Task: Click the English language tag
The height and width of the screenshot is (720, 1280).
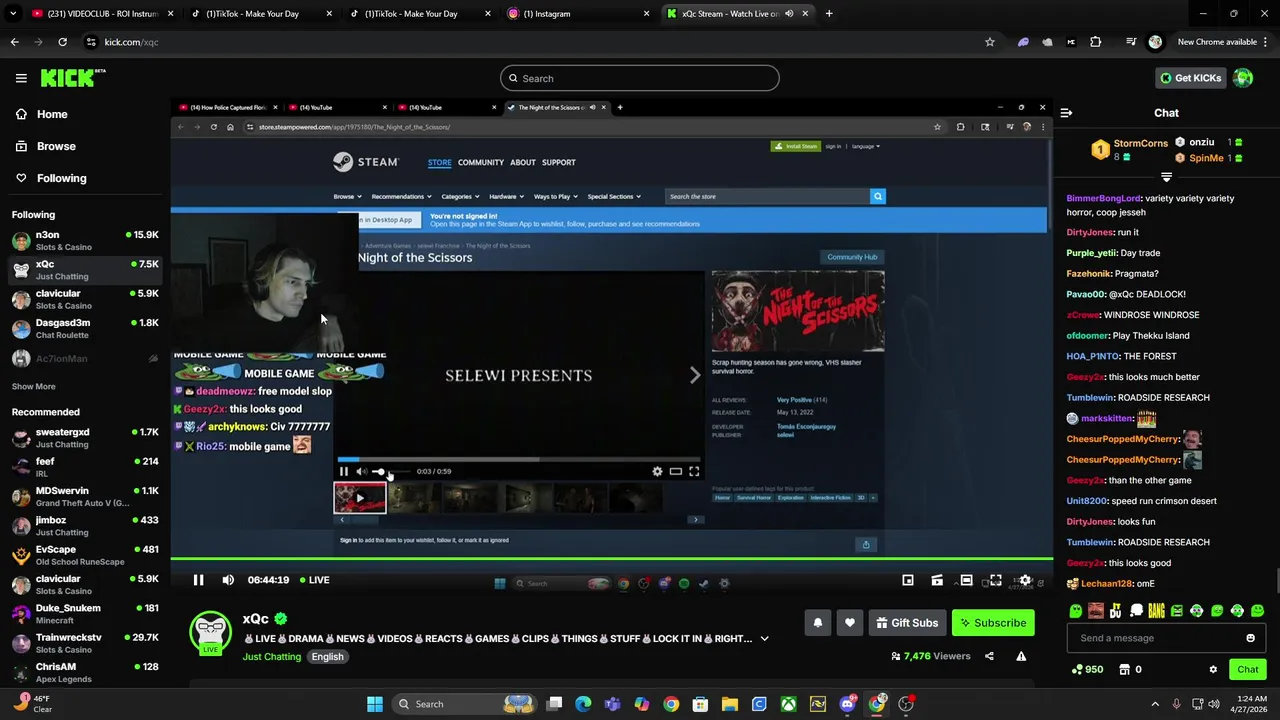Action: pos(327,657)
